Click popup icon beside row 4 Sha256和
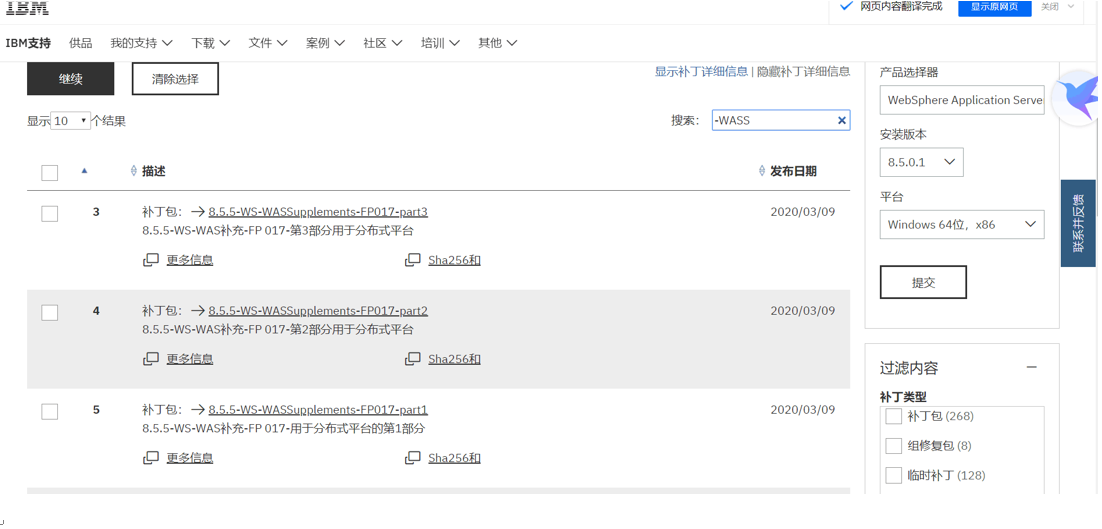 (x=413, y=359)
